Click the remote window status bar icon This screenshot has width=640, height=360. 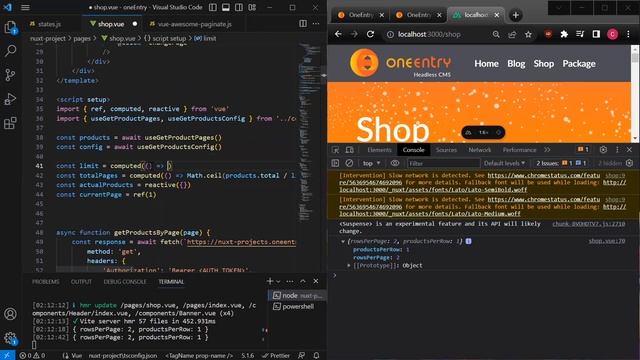[x=7, y=356]
